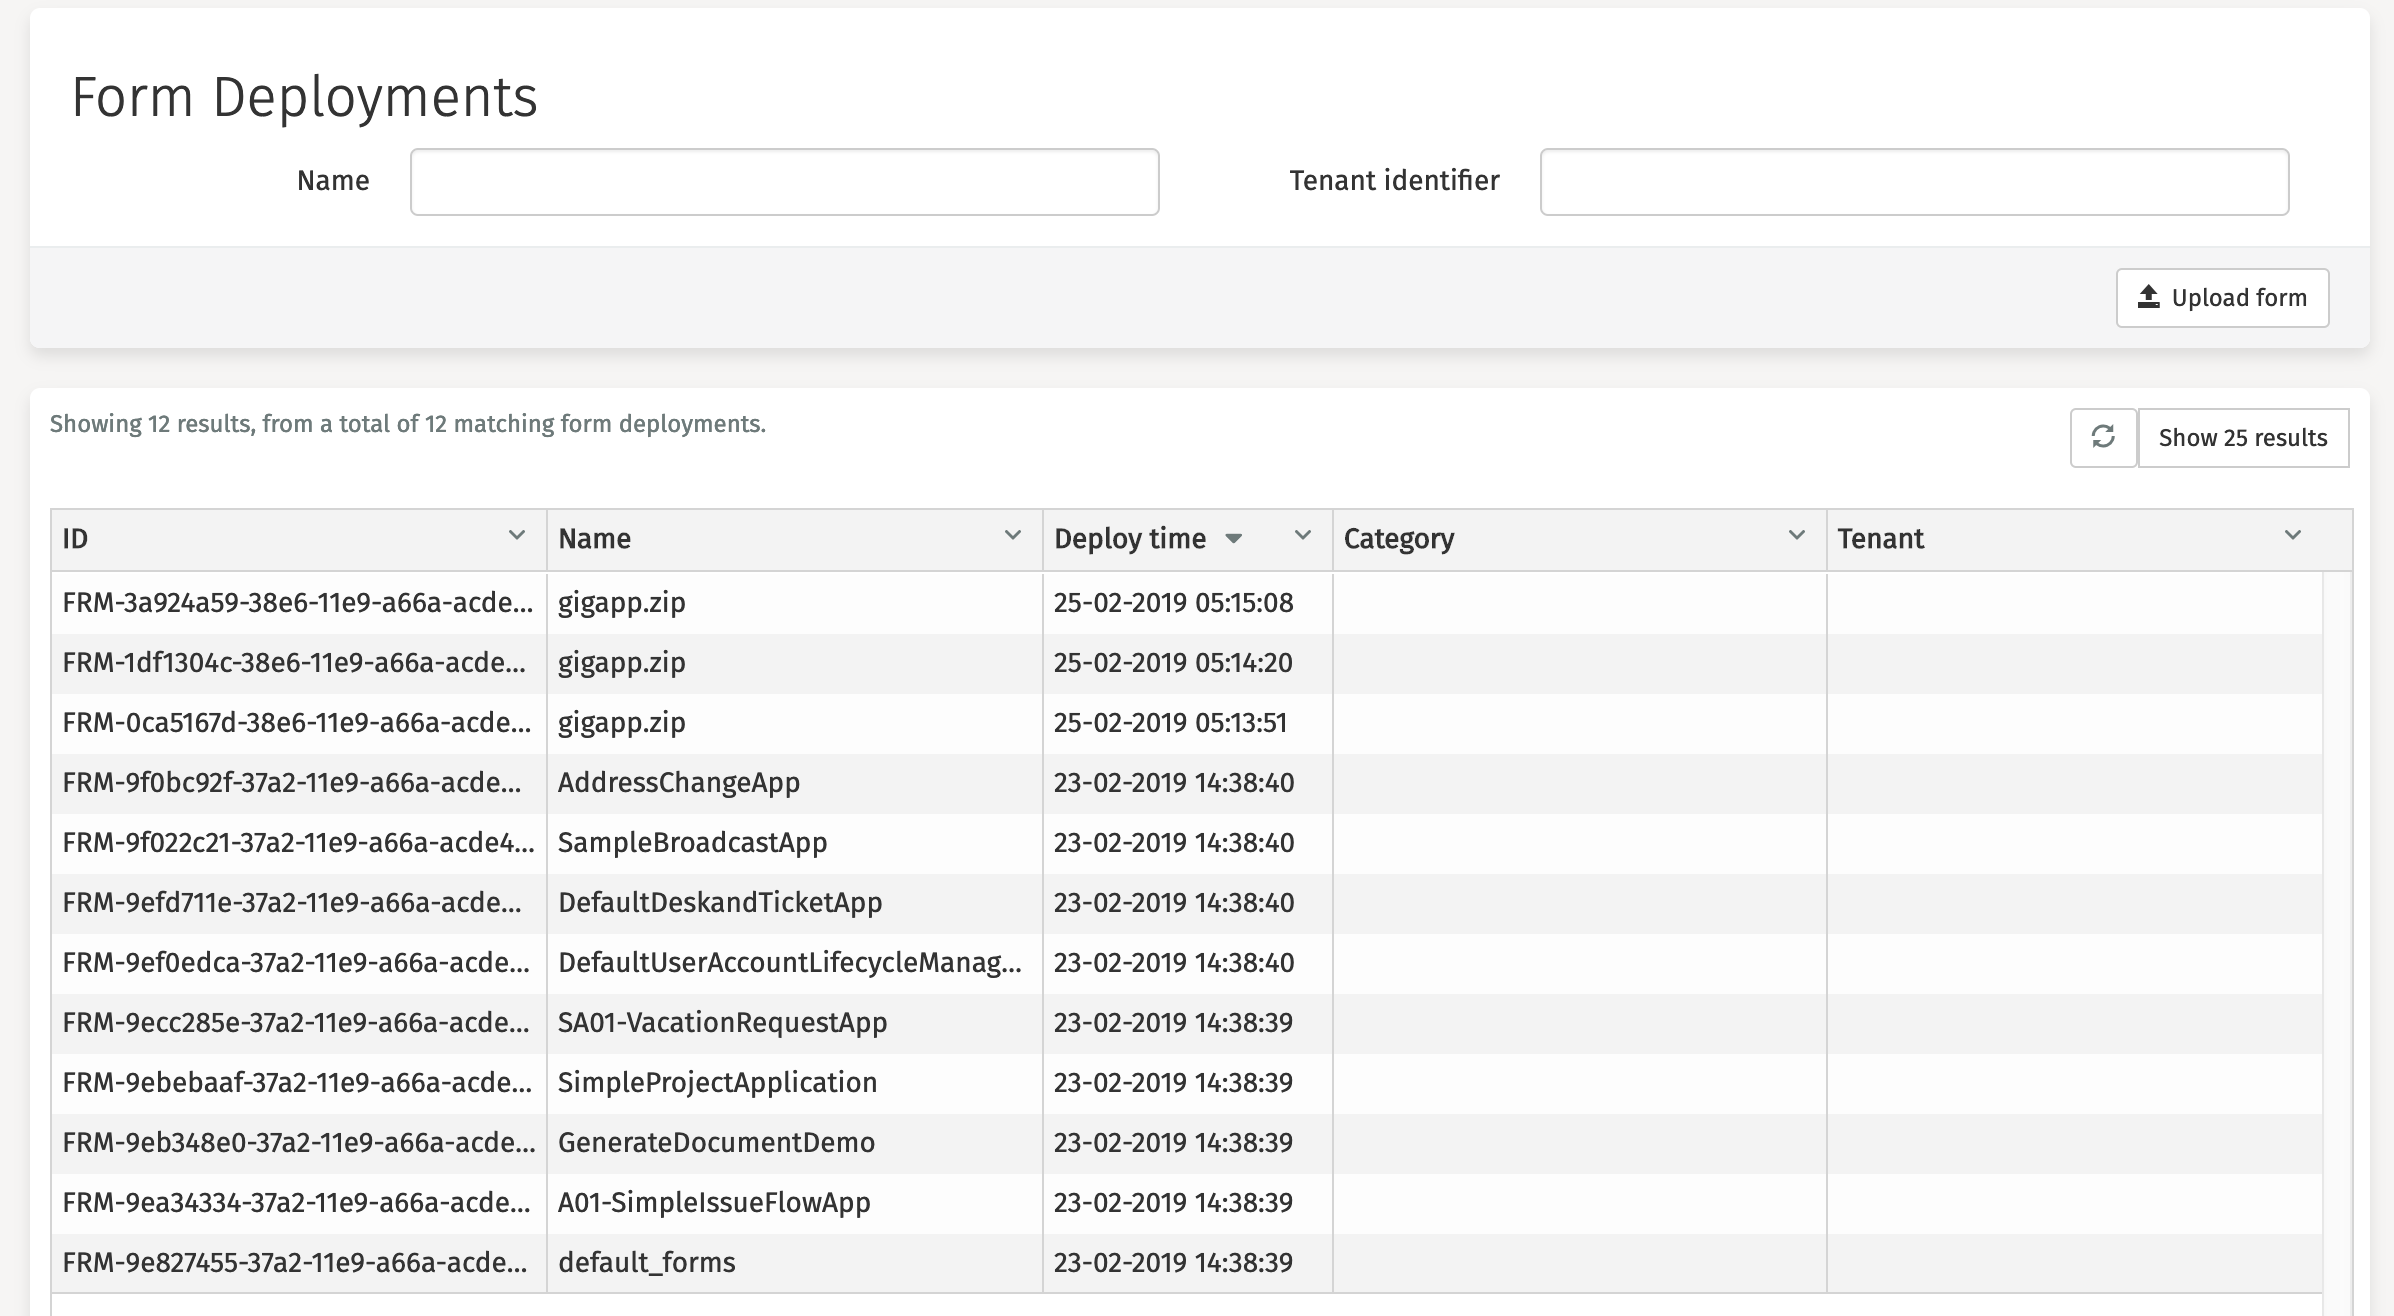Click the Deploy time sort arrow
Image resolution: width=2394 pixels, height=1316 pixels.
1233,539
